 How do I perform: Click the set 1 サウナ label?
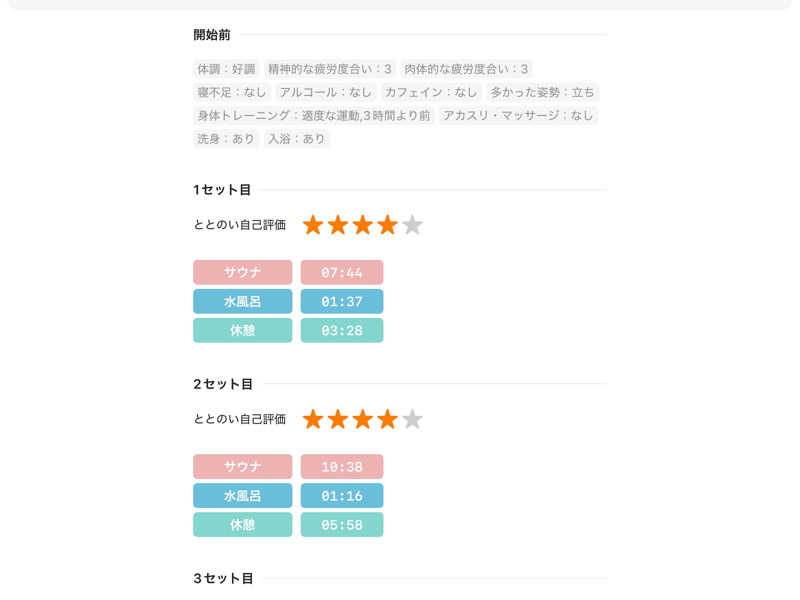(x=242, y=272)
